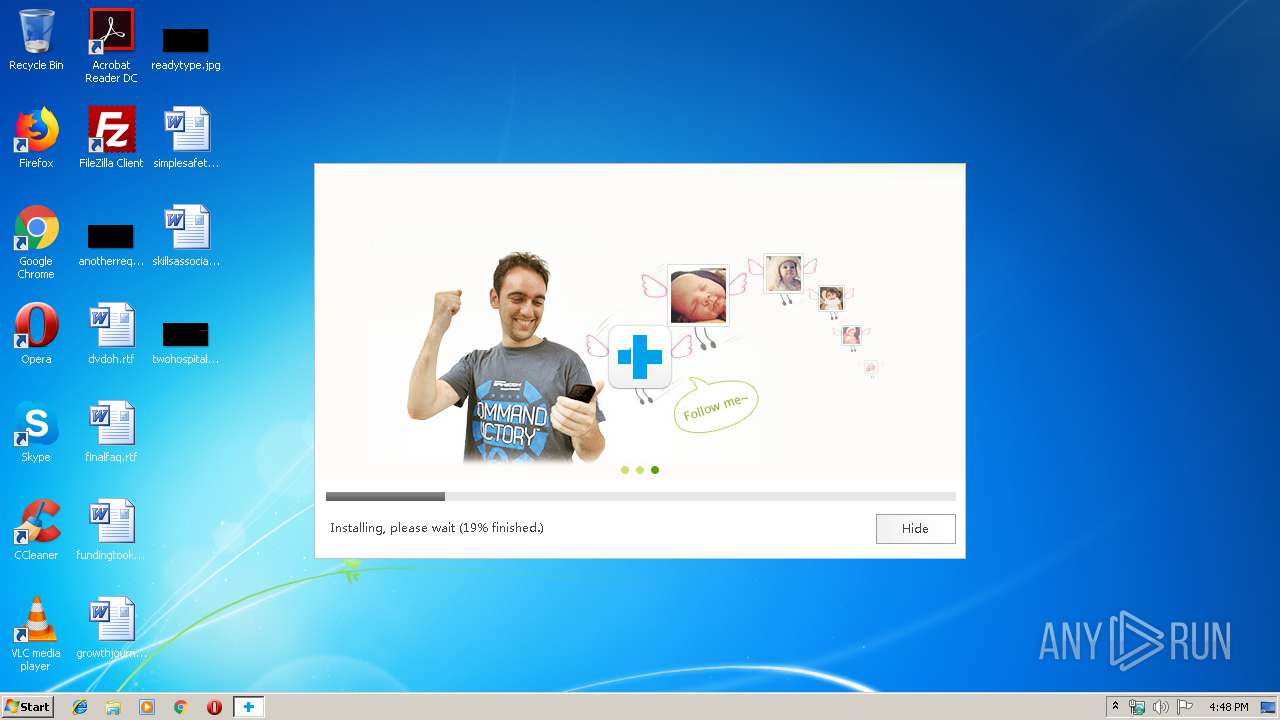Viewport: 1280px width, 720px height.
Task: Launch the Firefox desktop shortcut
Action: [36, 138]
